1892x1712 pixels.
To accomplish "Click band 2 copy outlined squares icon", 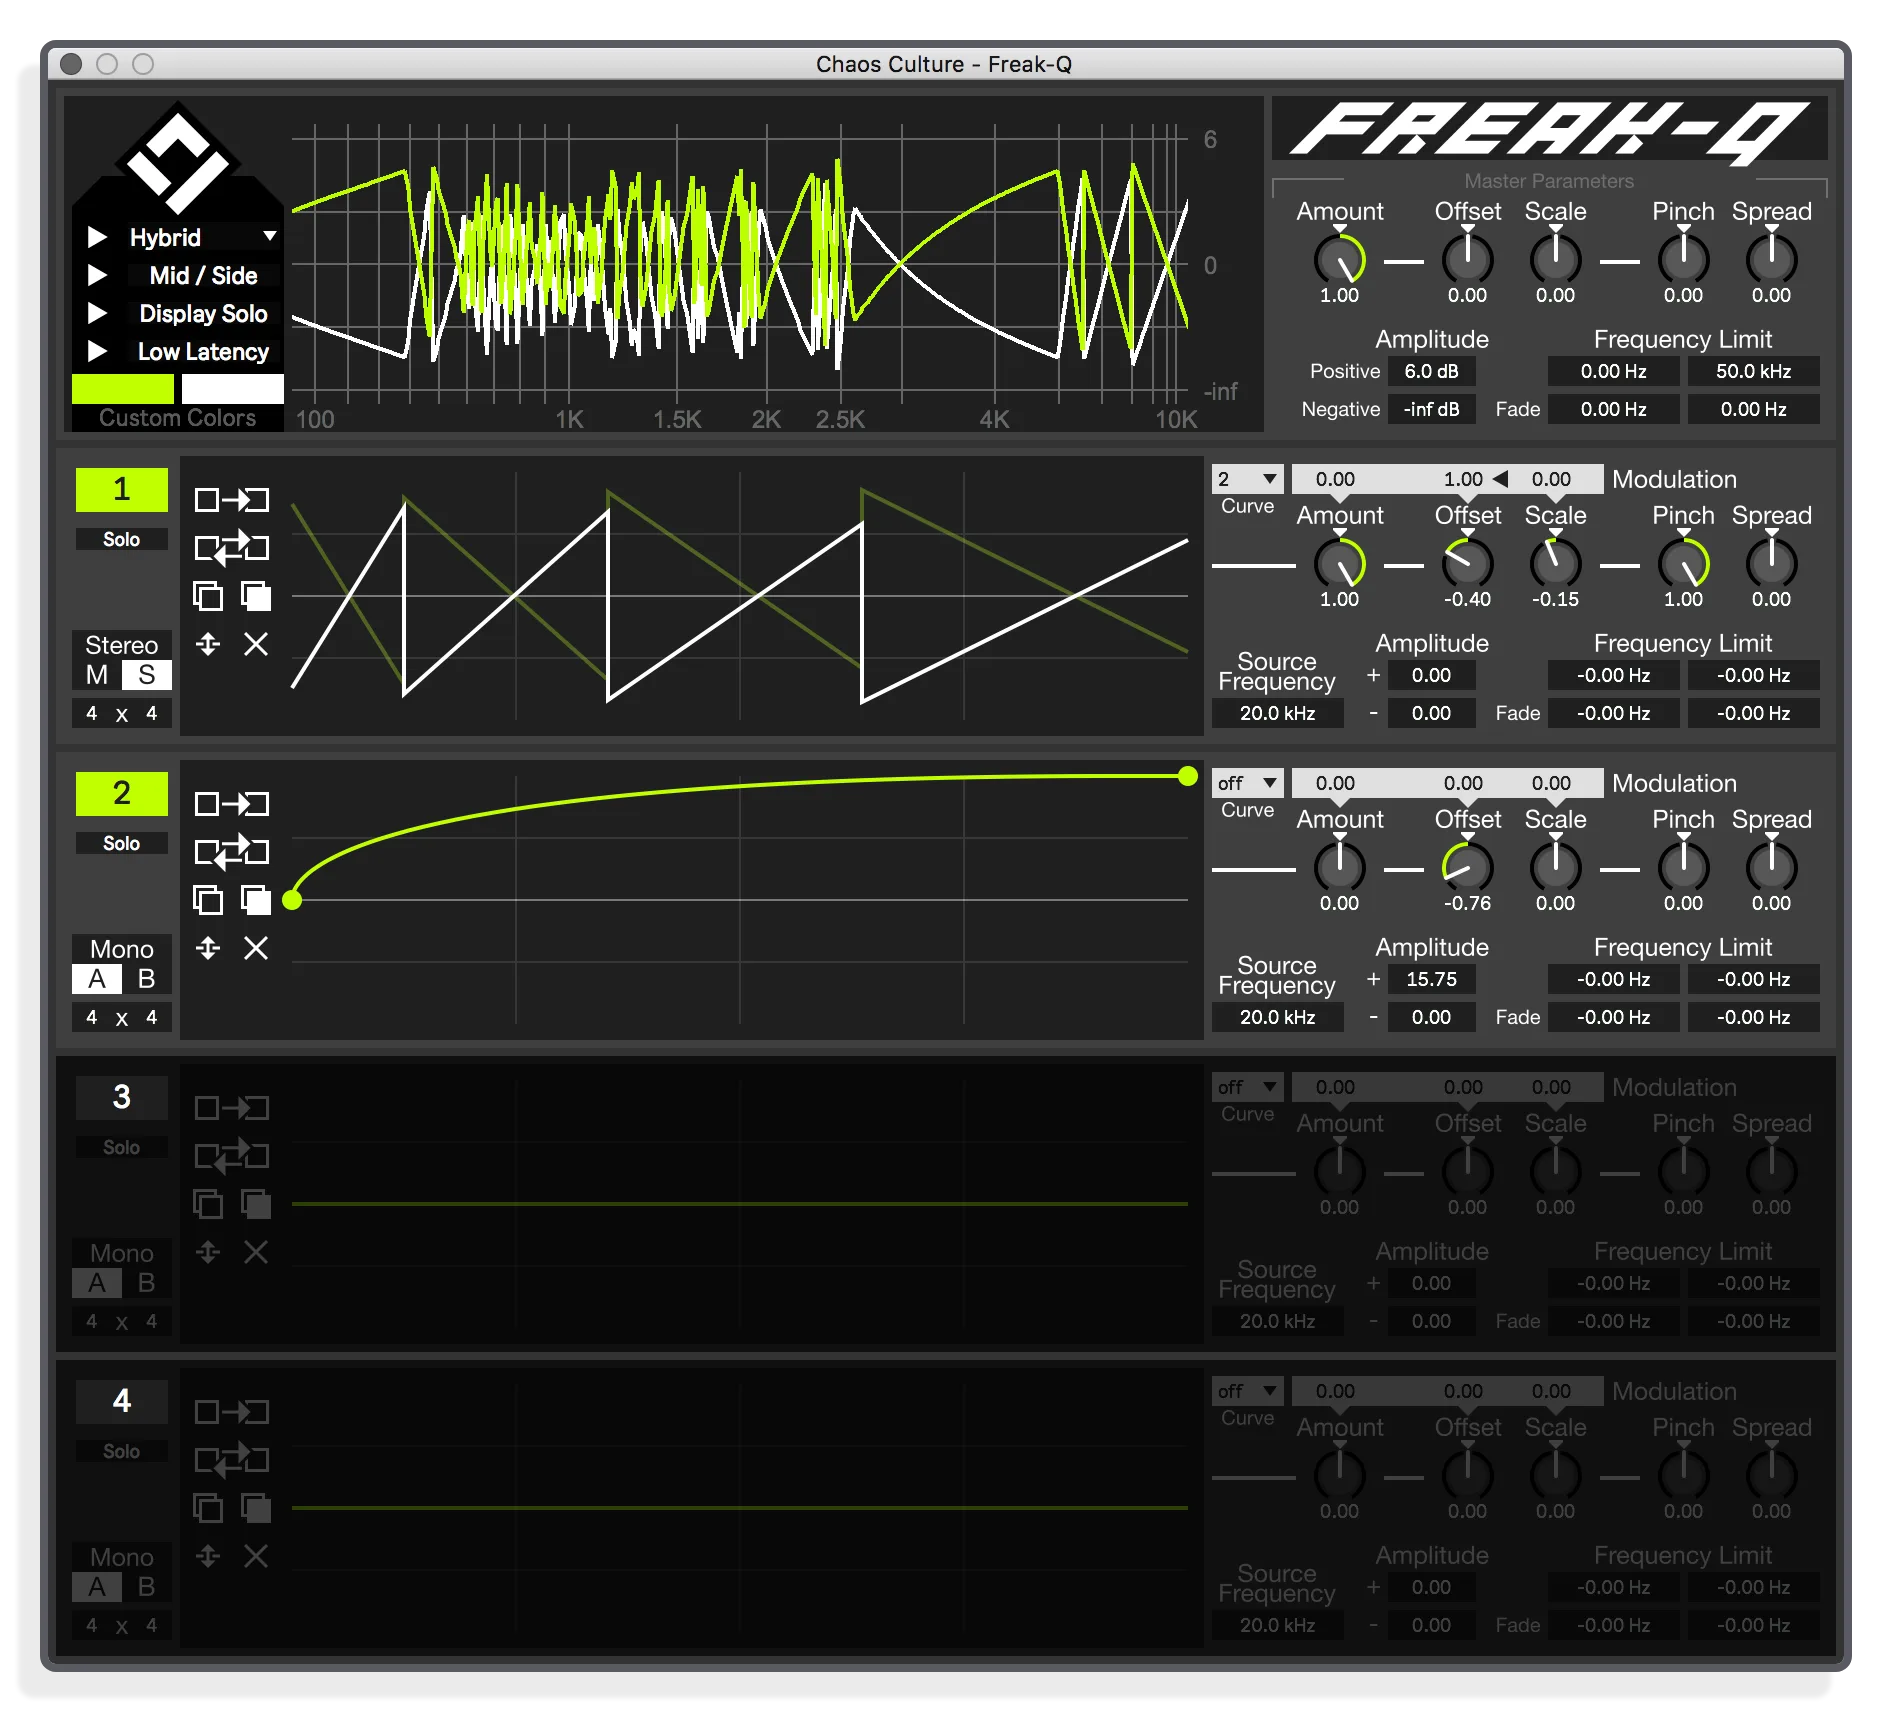I will click(207, 900).
